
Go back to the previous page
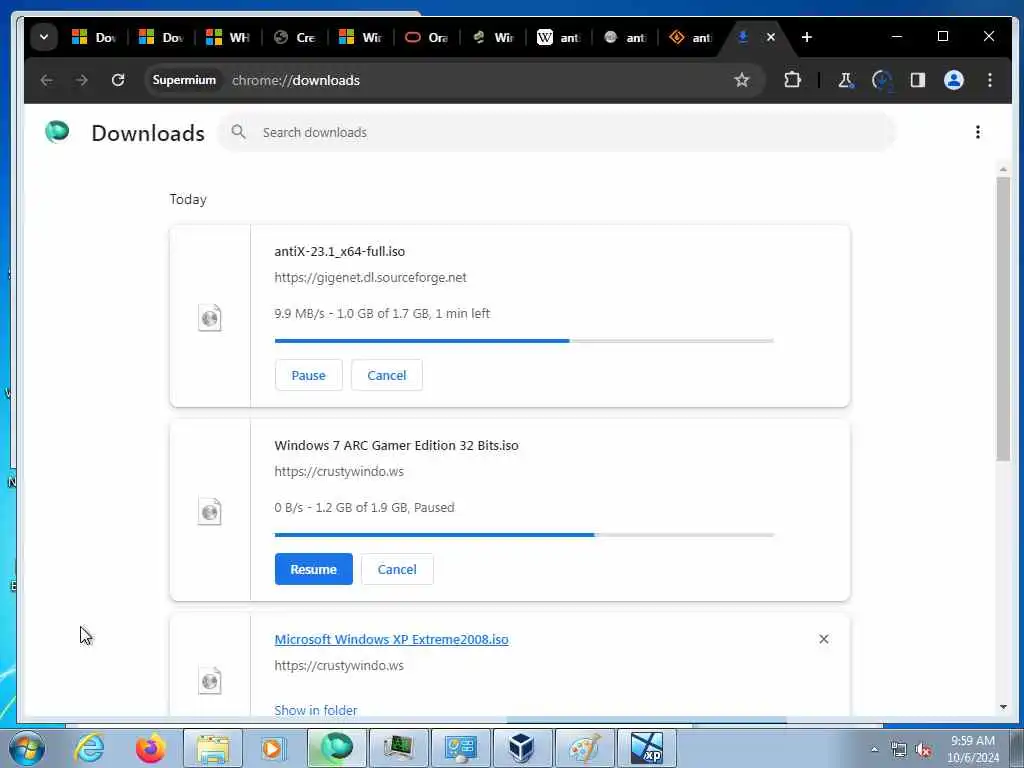click(x=46, y=80)
